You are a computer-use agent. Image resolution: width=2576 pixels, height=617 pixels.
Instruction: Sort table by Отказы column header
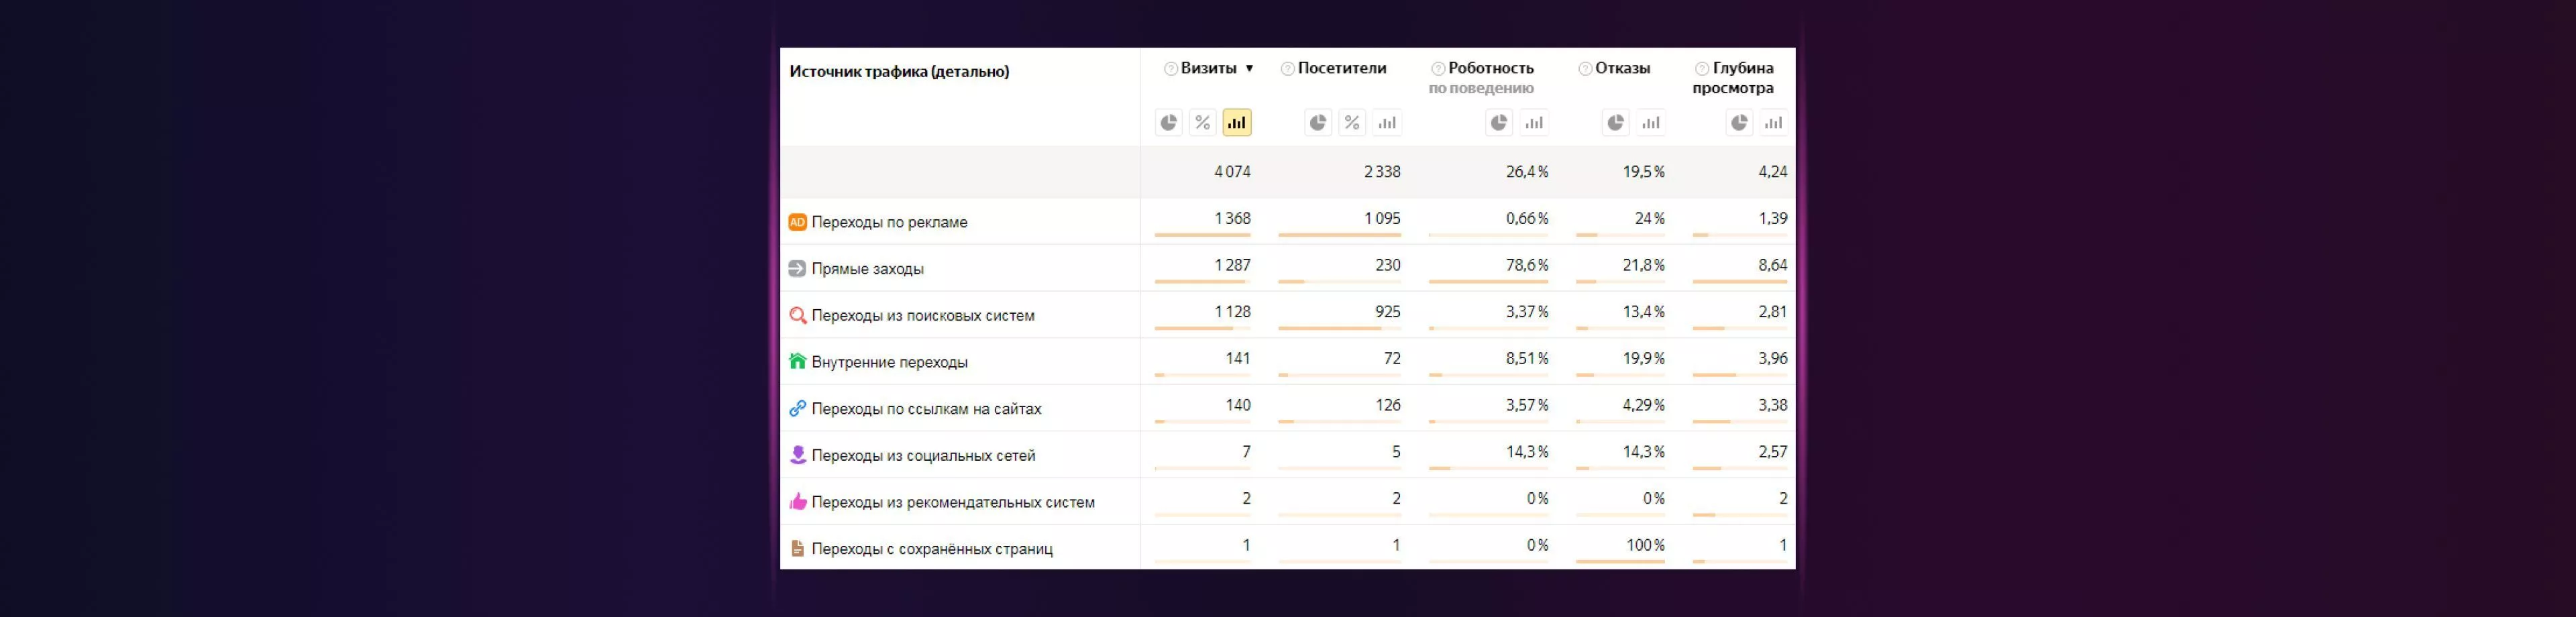(1622, 68)
